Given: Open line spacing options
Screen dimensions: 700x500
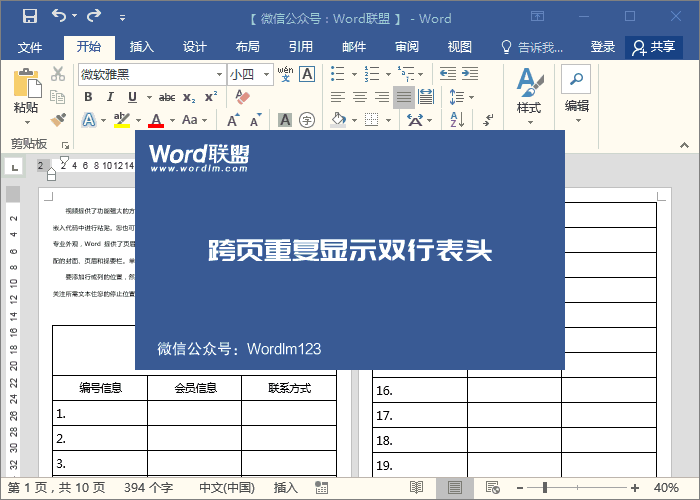Looking at the screenshot, I should (x=461, y=97).
